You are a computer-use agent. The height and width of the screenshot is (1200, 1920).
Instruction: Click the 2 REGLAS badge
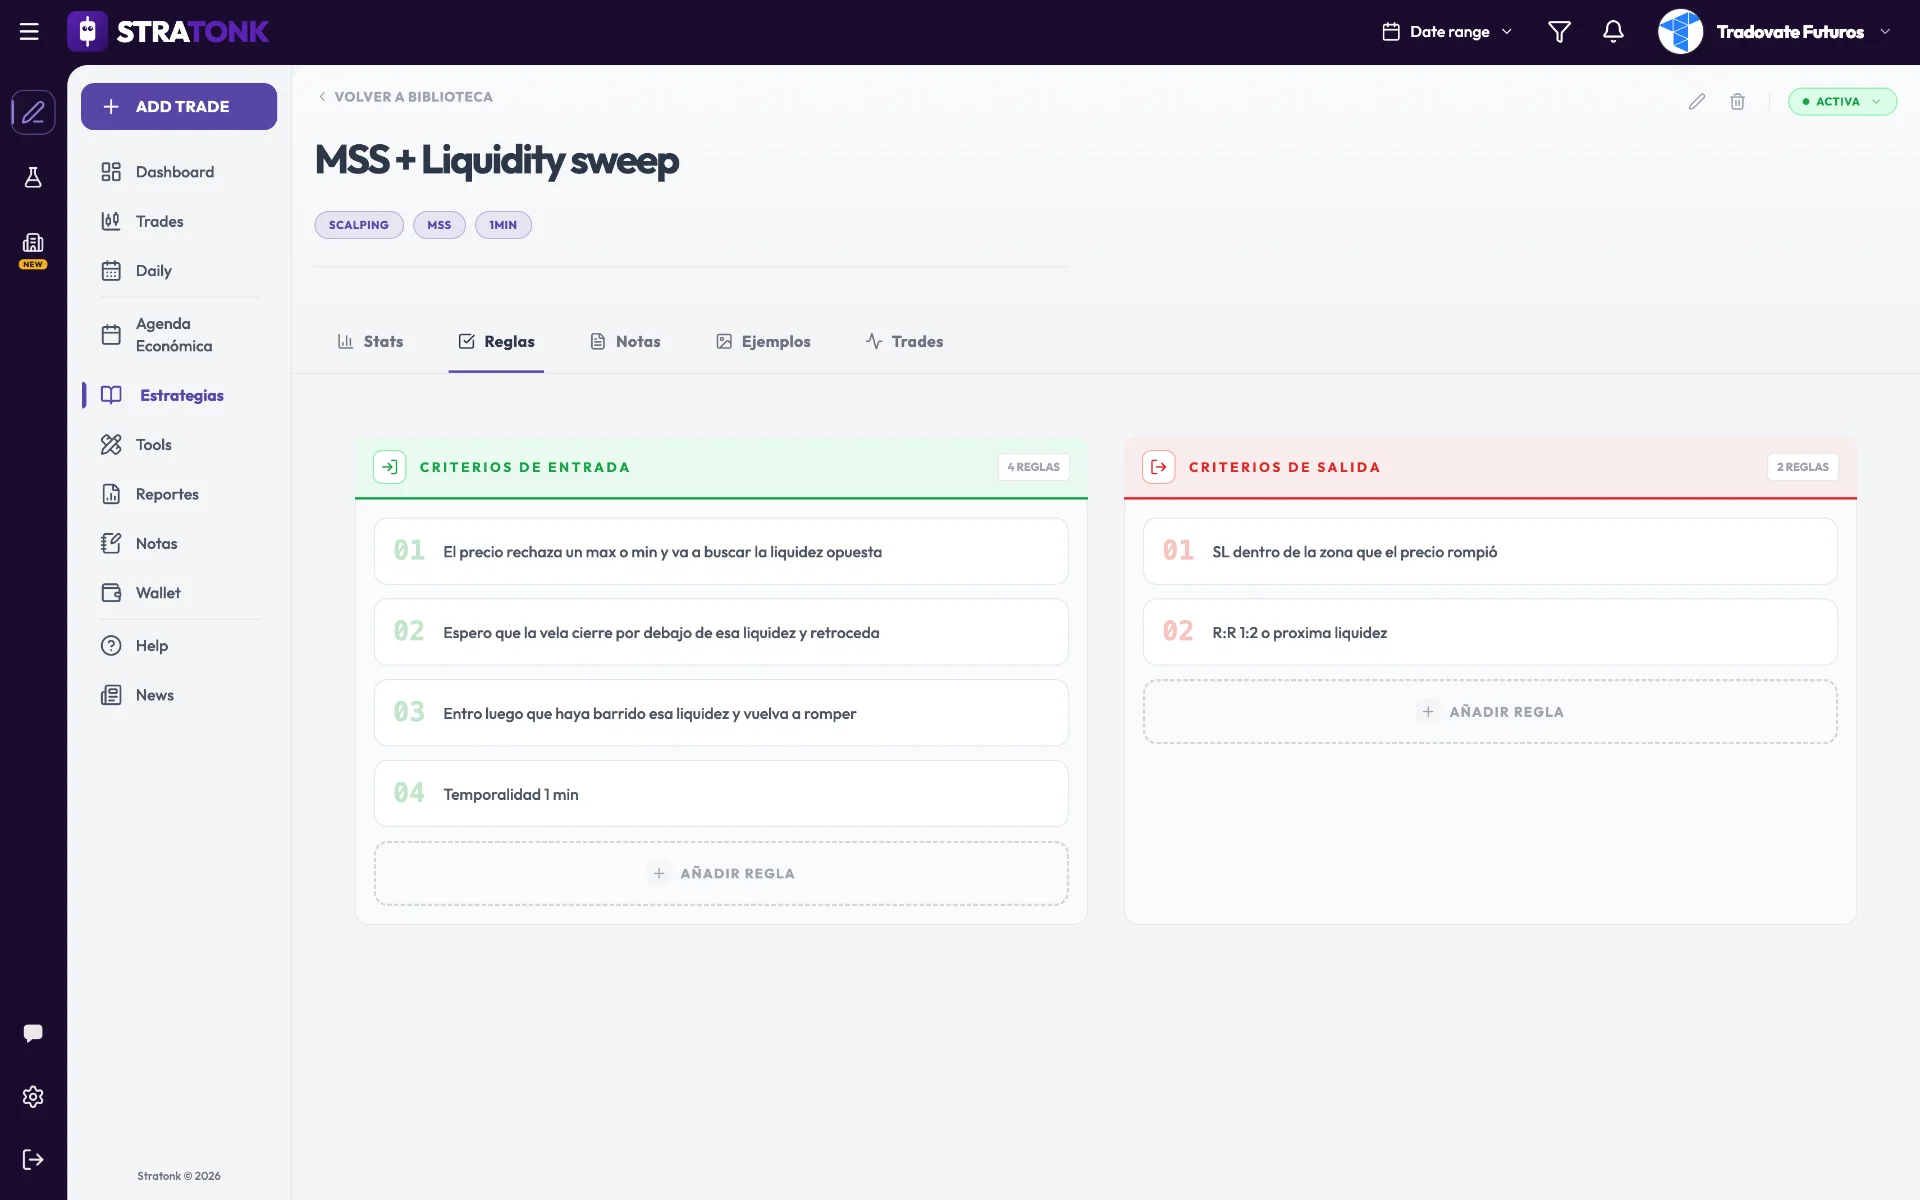click(x=1802, y=467)
